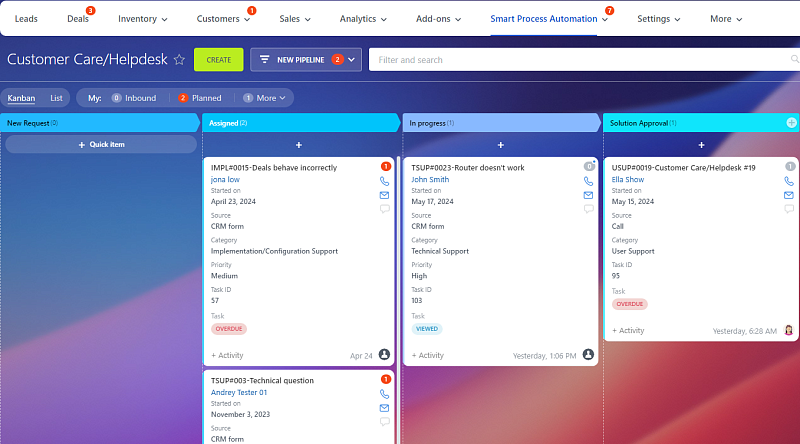Click chat bubble icon on TSUP#003 card
The image size is (800, 444).
pyautogui.click(x=384, y=422)
